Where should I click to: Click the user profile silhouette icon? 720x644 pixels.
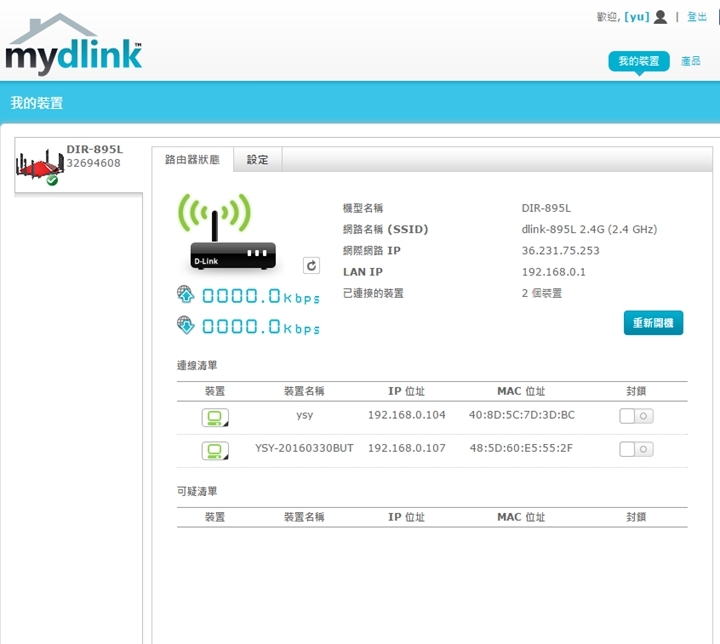[660, 17]
